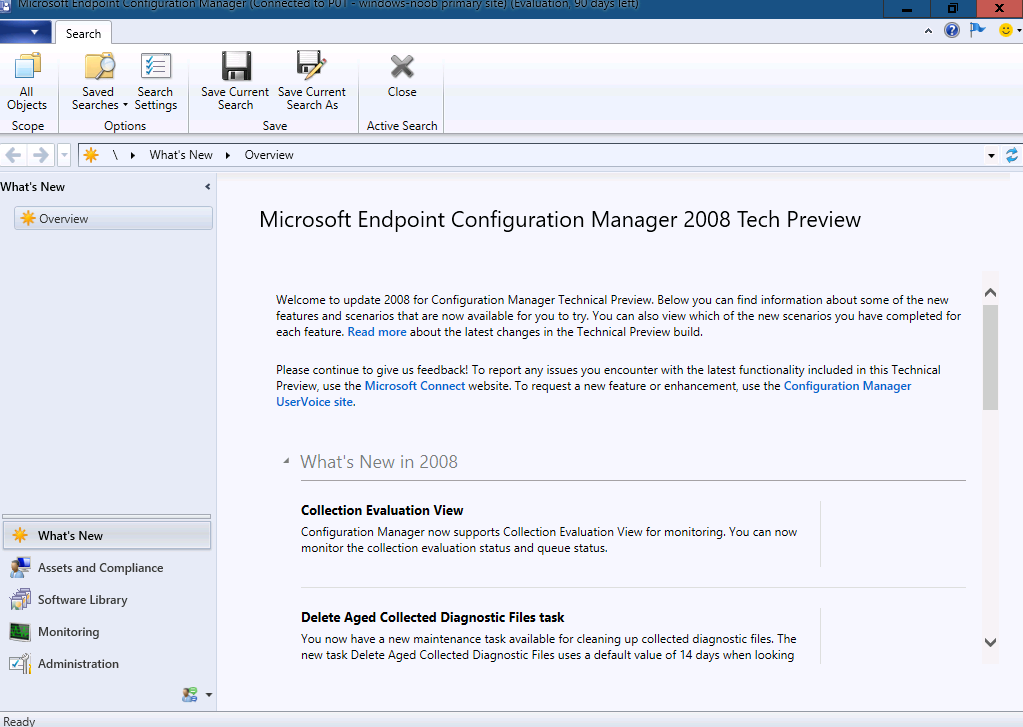The height and width of the screenshot is (727, 1023).
Task: Click the navigation pane options icon
Action: point(190,694)
